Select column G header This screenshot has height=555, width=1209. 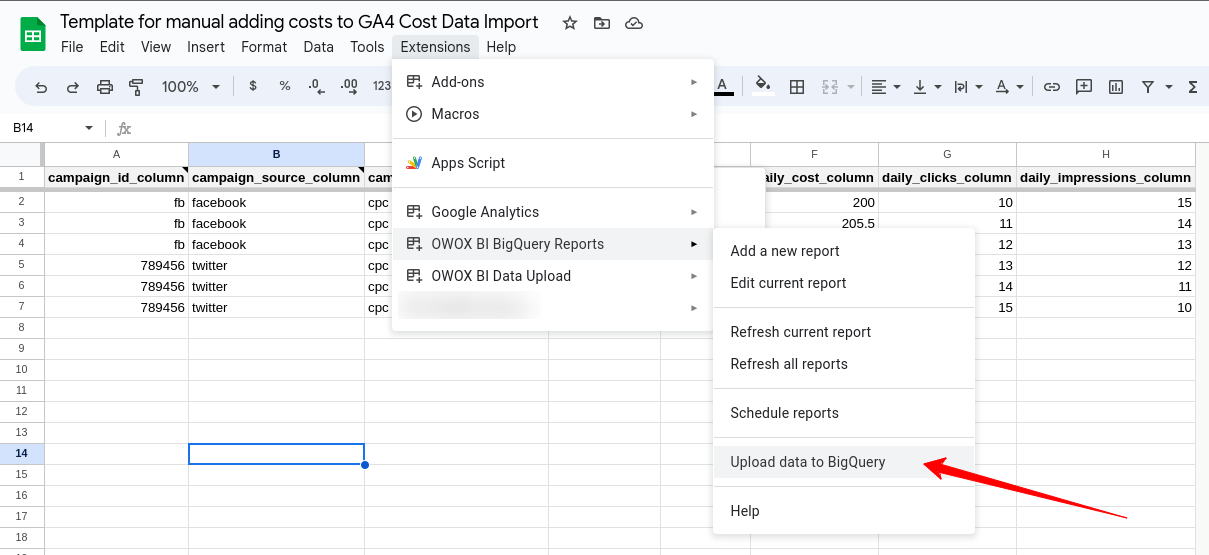[947, 154]
